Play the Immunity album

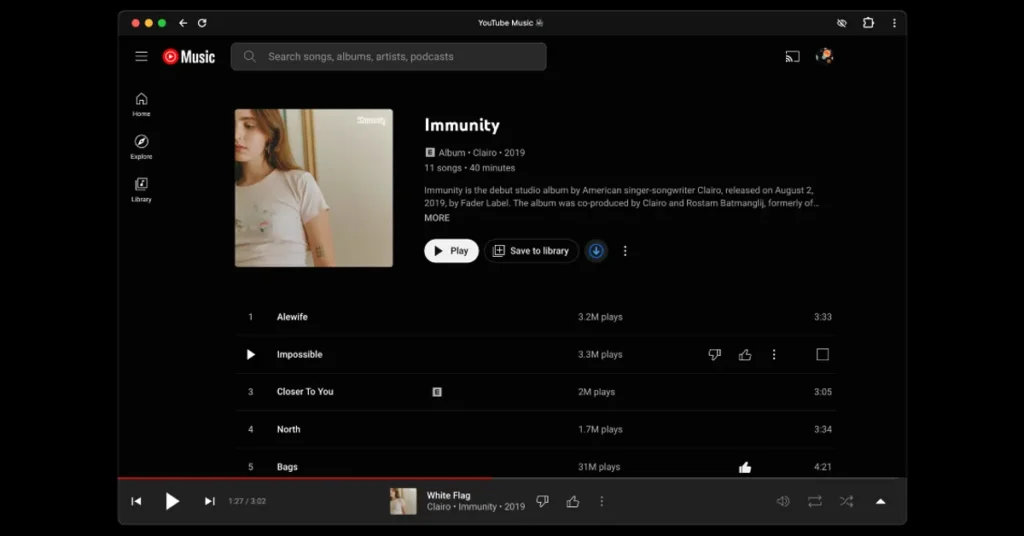pyautogui.click(x=451, y=251)
